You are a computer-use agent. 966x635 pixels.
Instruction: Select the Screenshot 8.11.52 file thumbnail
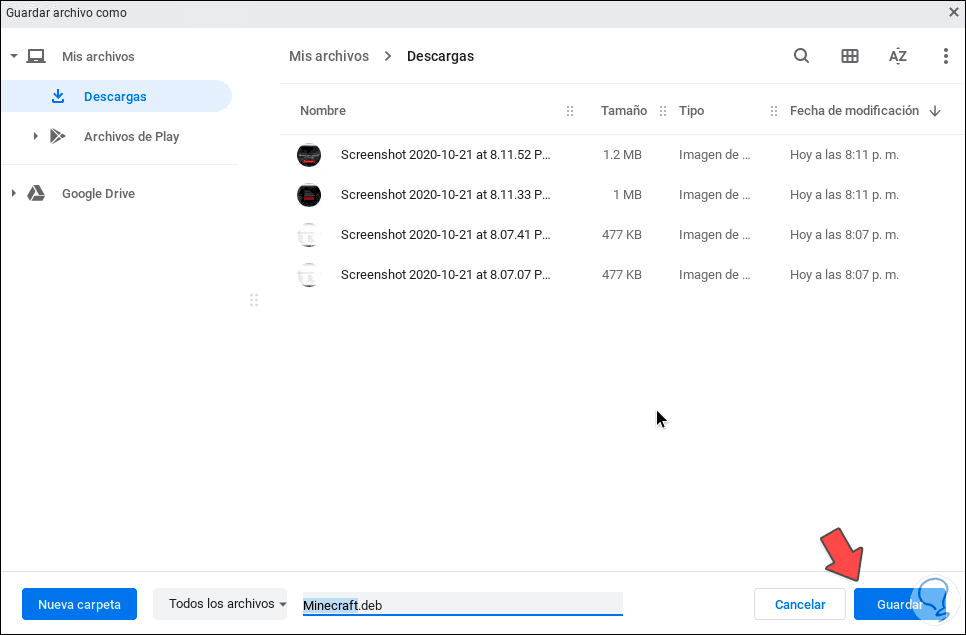pos(309,155)
